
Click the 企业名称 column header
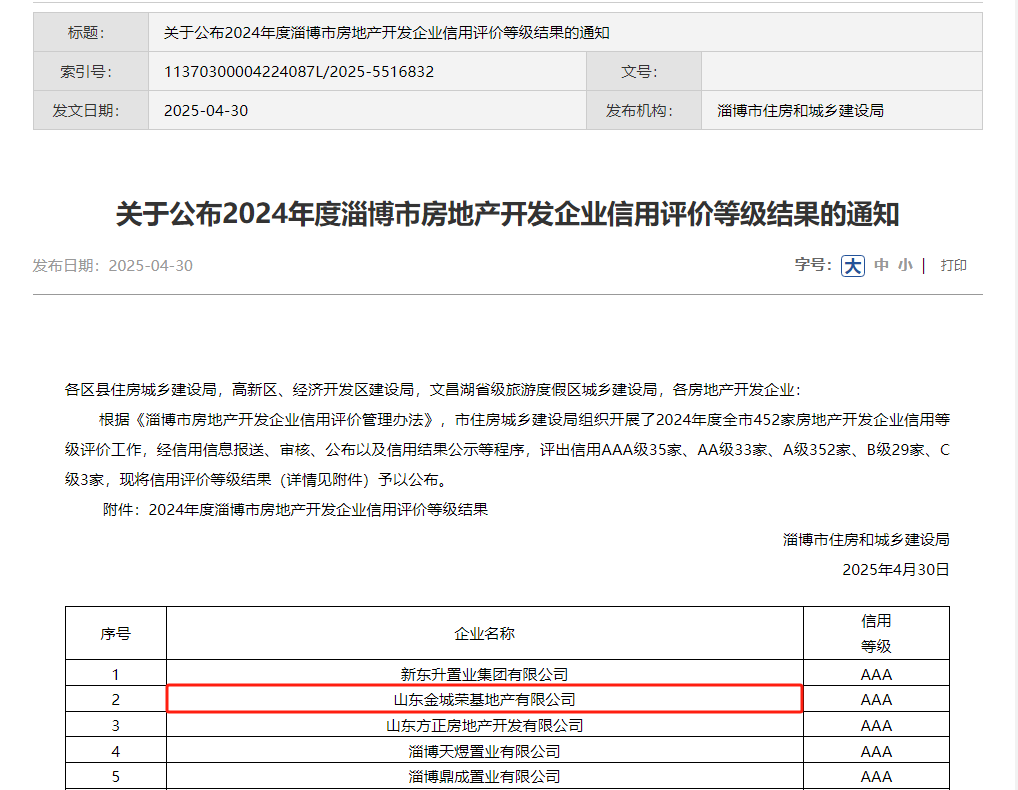point(484,633)
